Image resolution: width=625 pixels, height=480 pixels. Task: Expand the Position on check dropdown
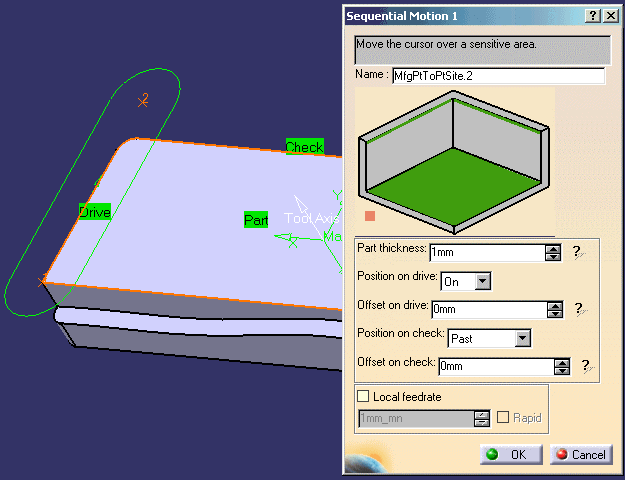521,339
